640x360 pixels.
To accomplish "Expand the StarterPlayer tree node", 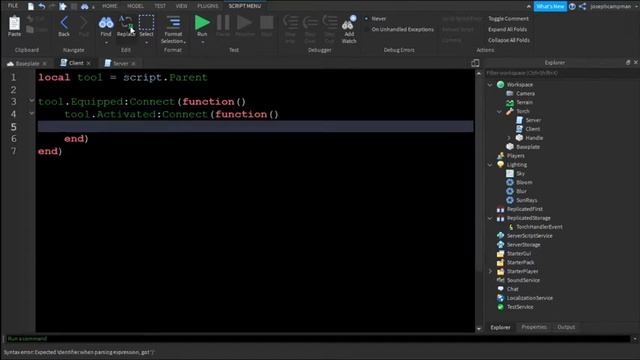I will coord(490,271).
